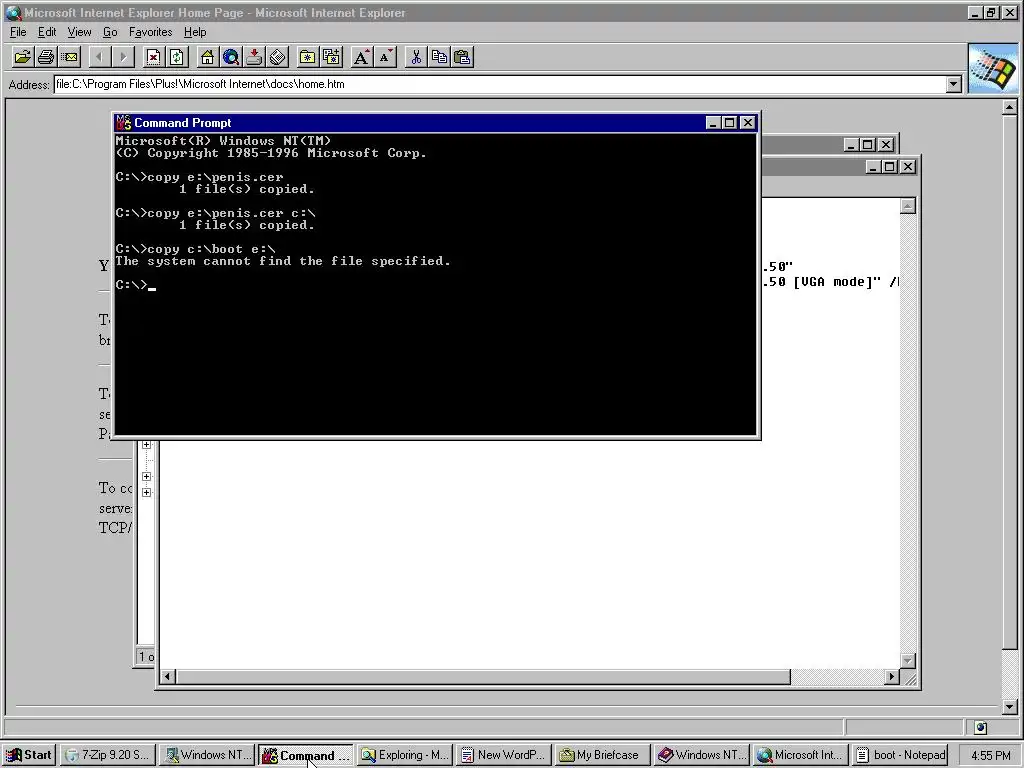Click the Back arrow toolbar button

pyautogui.click(x=99, y=57)
